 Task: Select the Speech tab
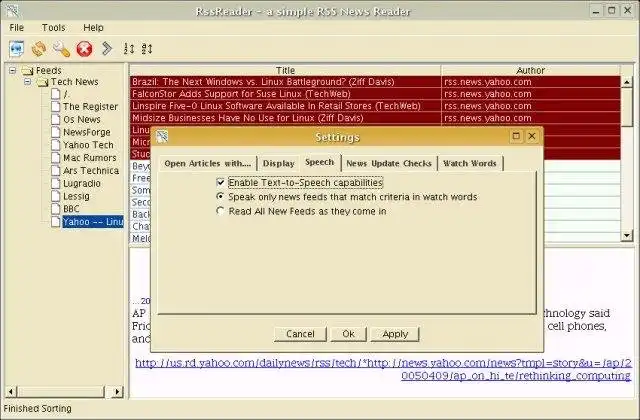pyautogui.click(x=320, y=162)
